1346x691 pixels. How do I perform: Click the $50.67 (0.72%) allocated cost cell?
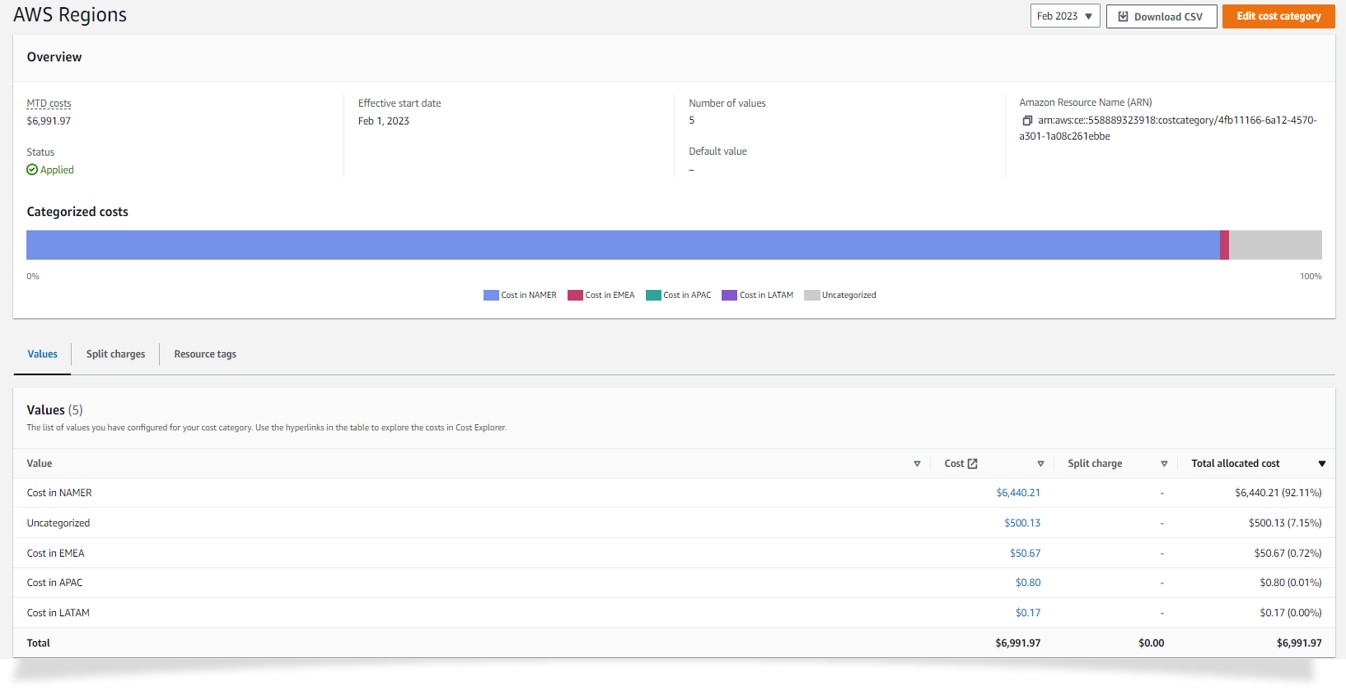tap(1288, 553)
